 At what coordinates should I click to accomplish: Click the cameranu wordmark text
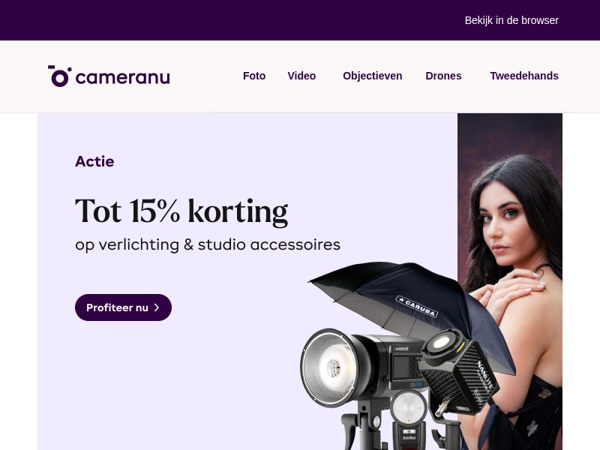(x=123, y=78)
